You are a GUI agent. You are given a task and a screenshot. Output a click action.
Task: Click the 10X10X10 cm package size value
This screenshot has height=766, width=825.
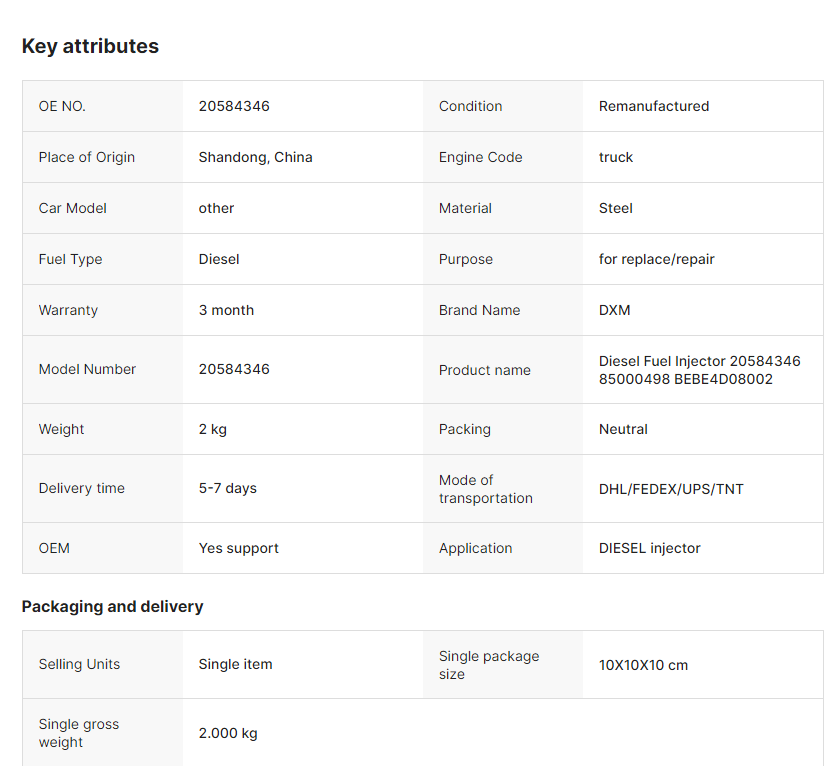(643, 665)
